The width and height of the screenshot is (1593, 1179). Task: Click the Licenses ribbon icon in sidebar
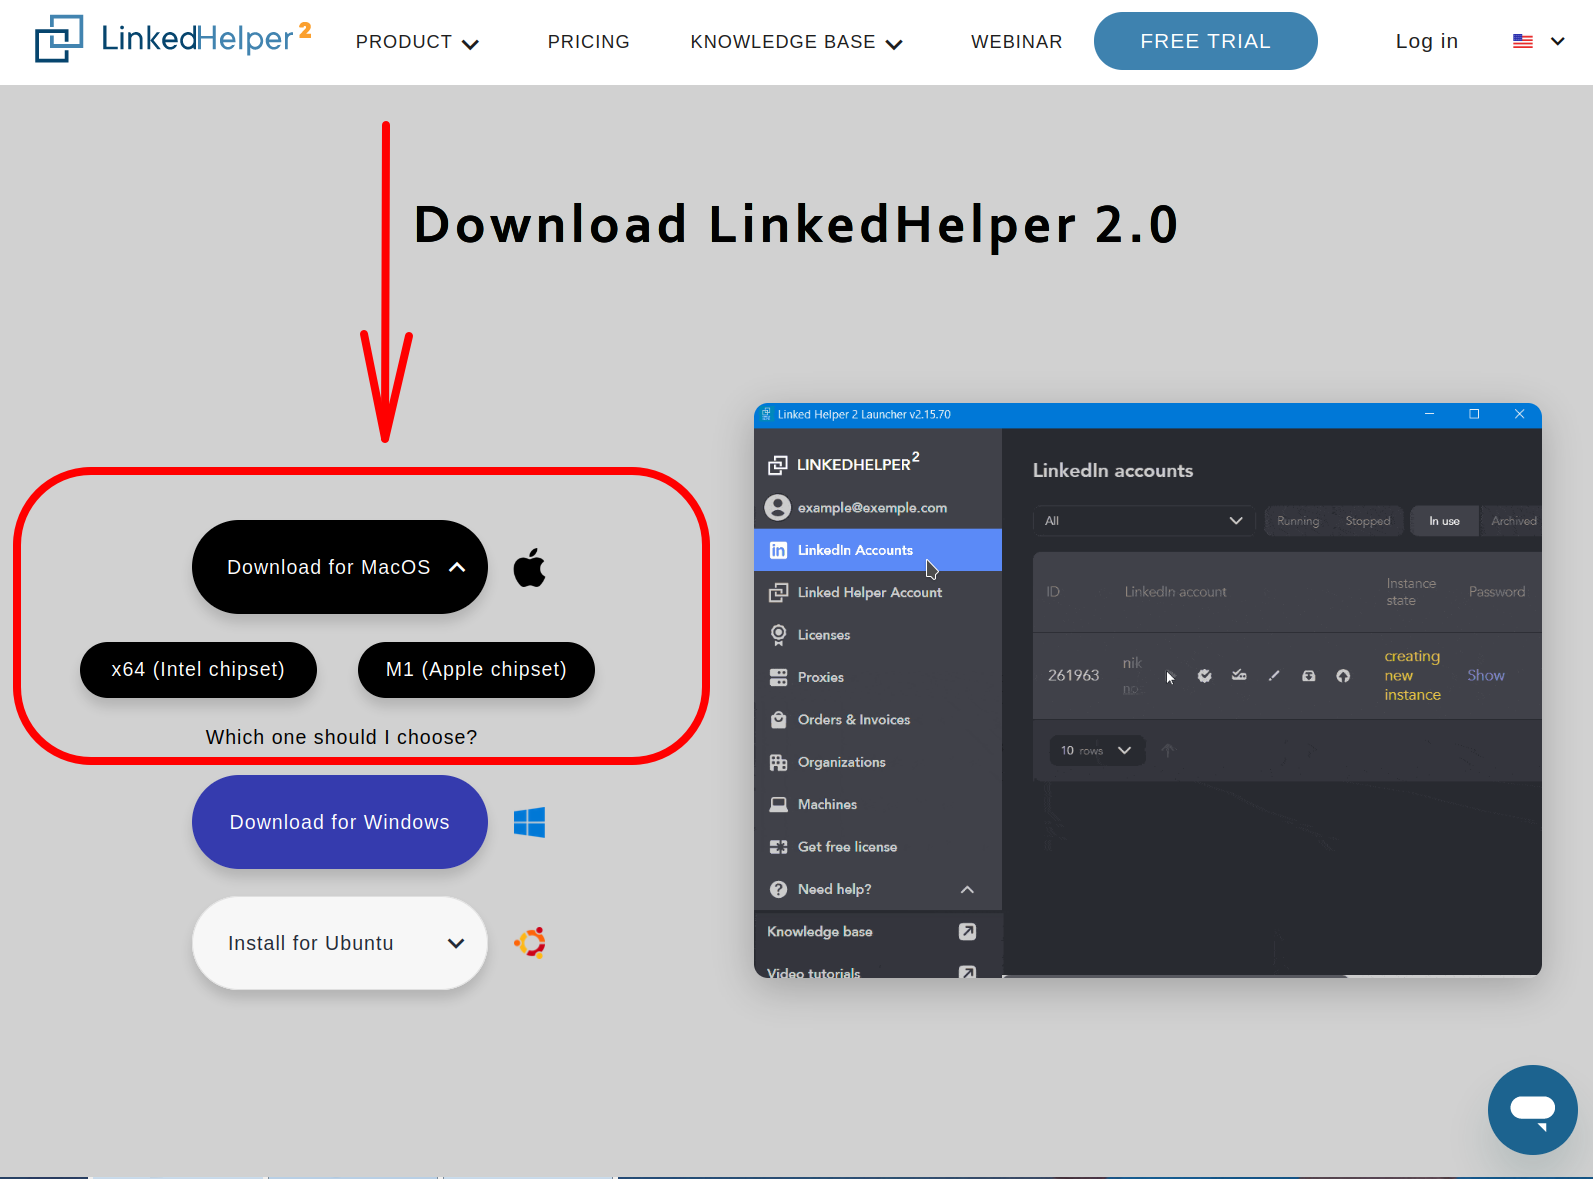tap(778, 635)
